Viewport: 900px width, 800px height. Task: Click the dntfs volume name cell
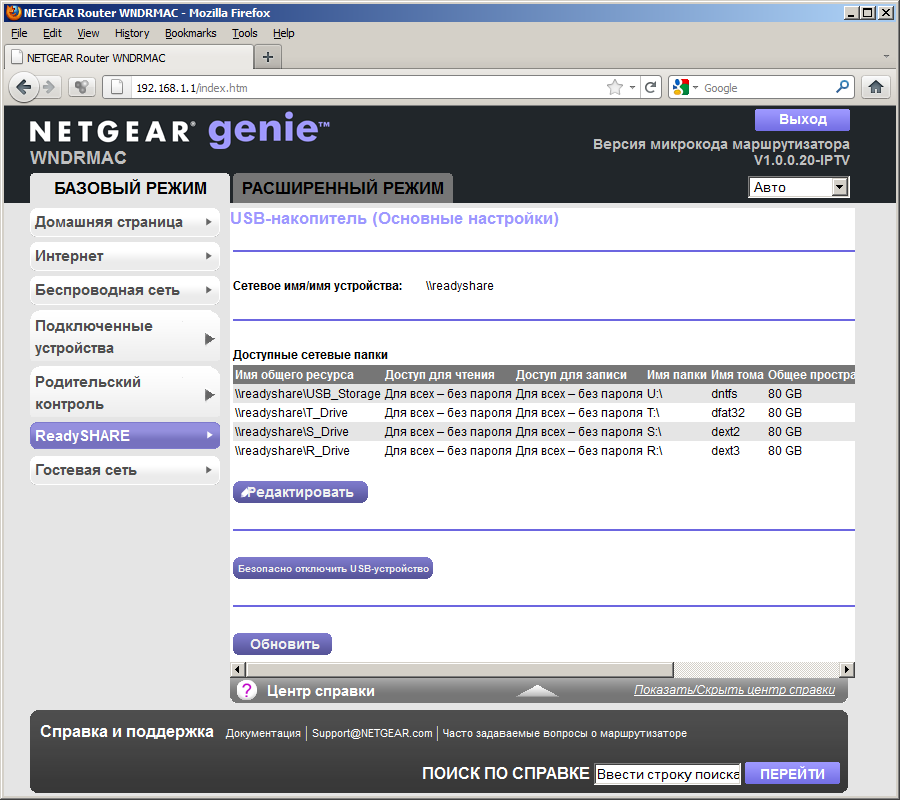point(724,394)
